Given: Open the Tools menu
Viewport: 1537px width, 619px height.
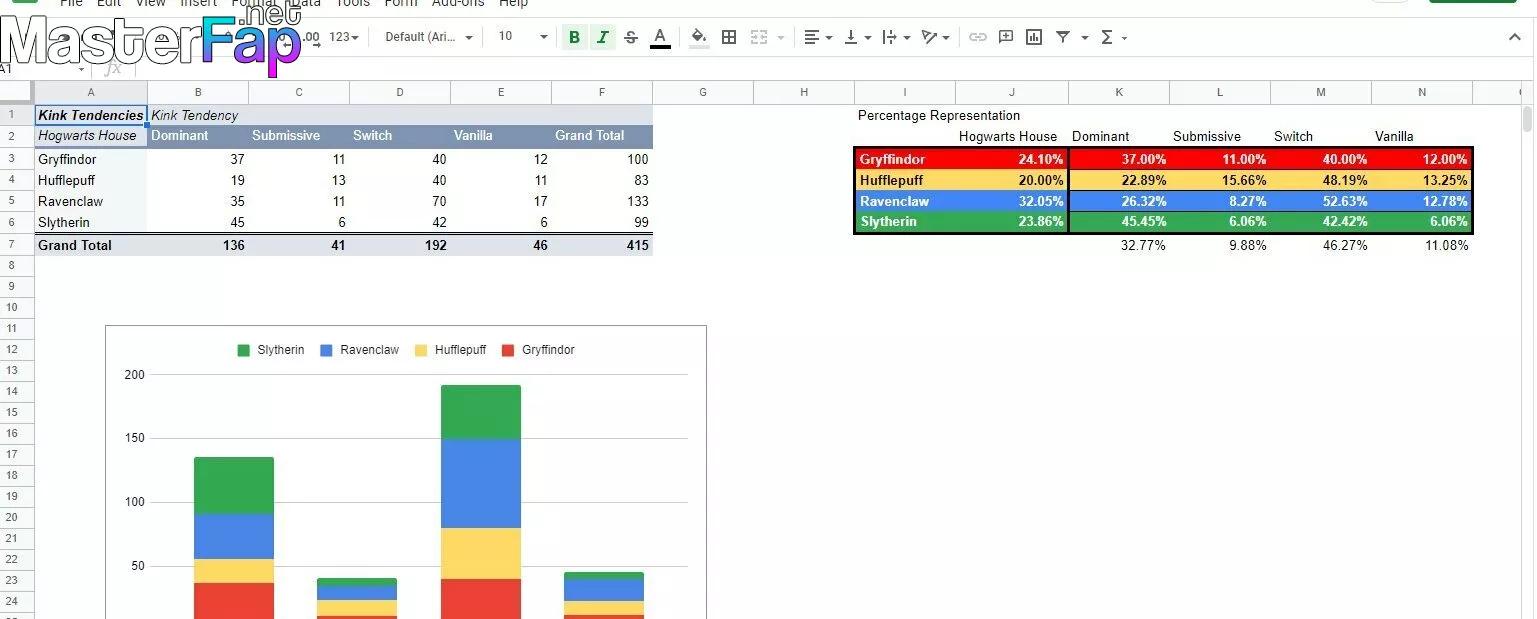Looking at the screenshot, I should coord(352,4).
